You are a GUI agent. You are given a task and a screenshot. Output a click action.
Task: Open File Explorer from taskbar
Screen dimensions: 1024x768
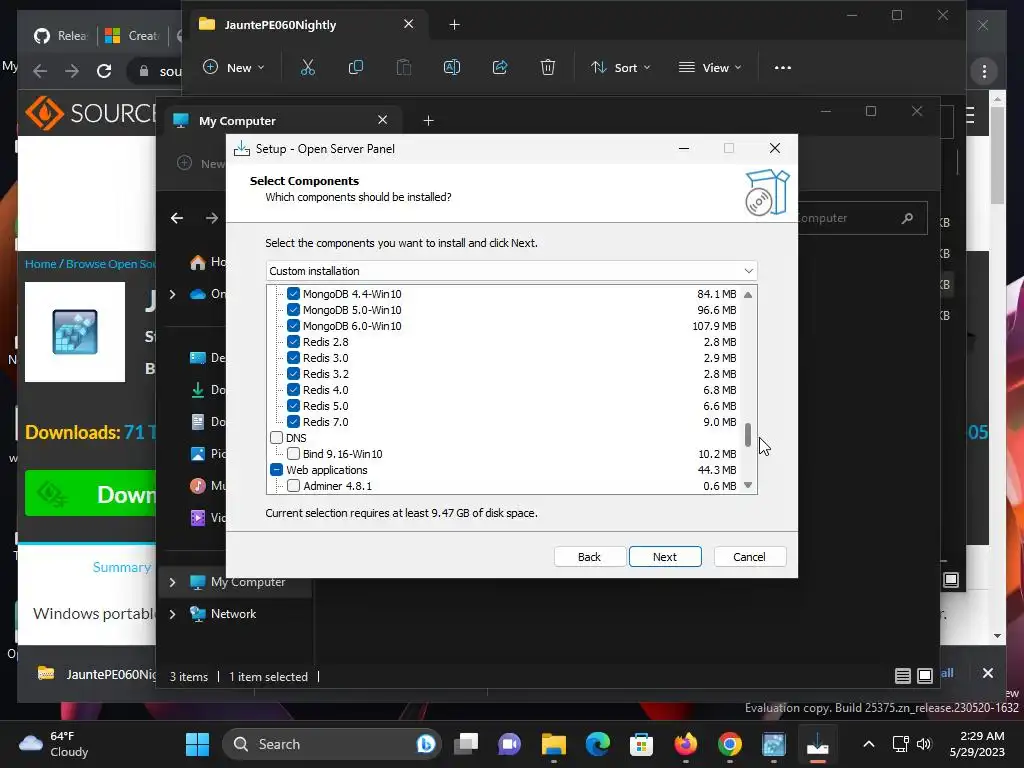(x=554, y=744)
